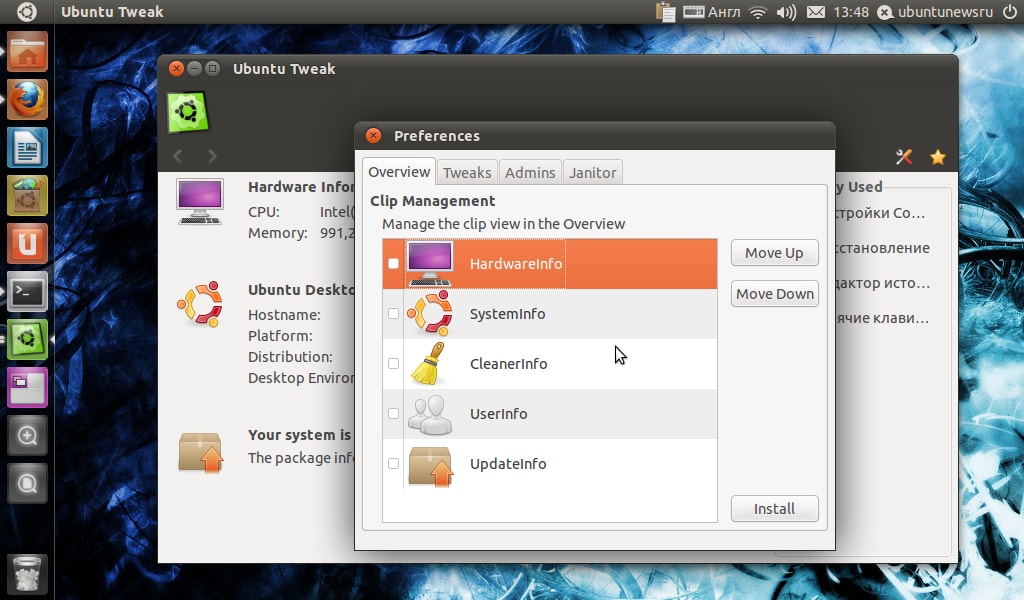
Task: Open the Workspace Switcher in the launcher
Action: coord(27,387)
